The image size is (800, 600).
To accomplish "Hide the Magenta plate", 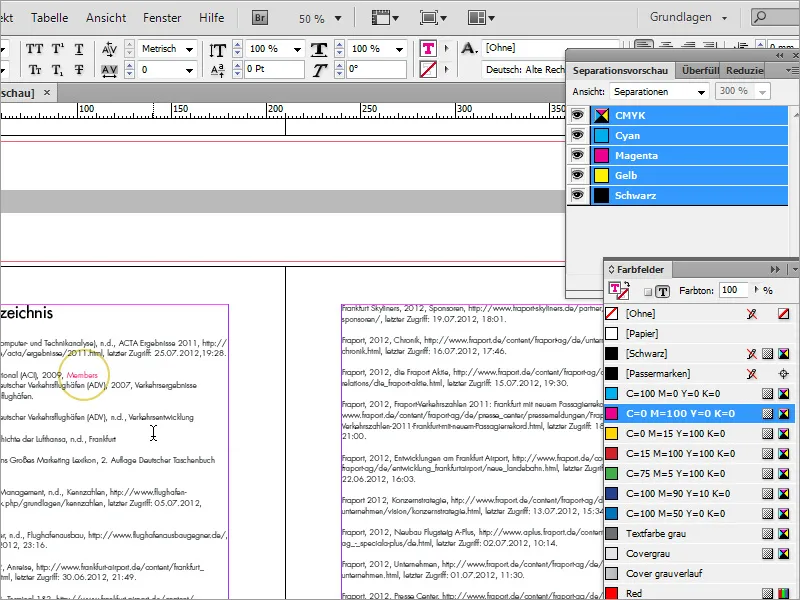I will (x=578, y=155).
